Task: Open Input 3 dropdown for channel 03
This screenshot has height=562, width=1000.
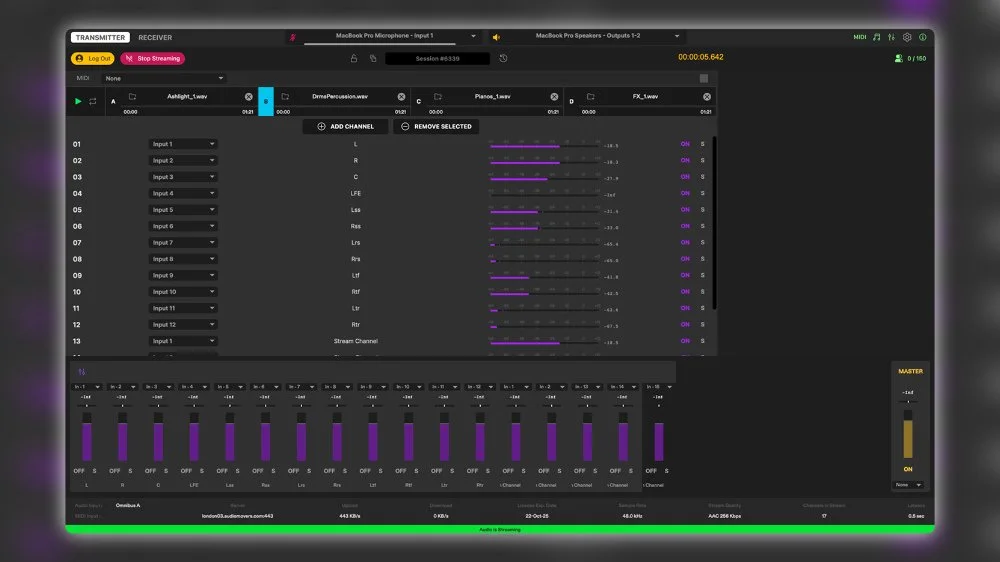Action: (x=182, y=177)
